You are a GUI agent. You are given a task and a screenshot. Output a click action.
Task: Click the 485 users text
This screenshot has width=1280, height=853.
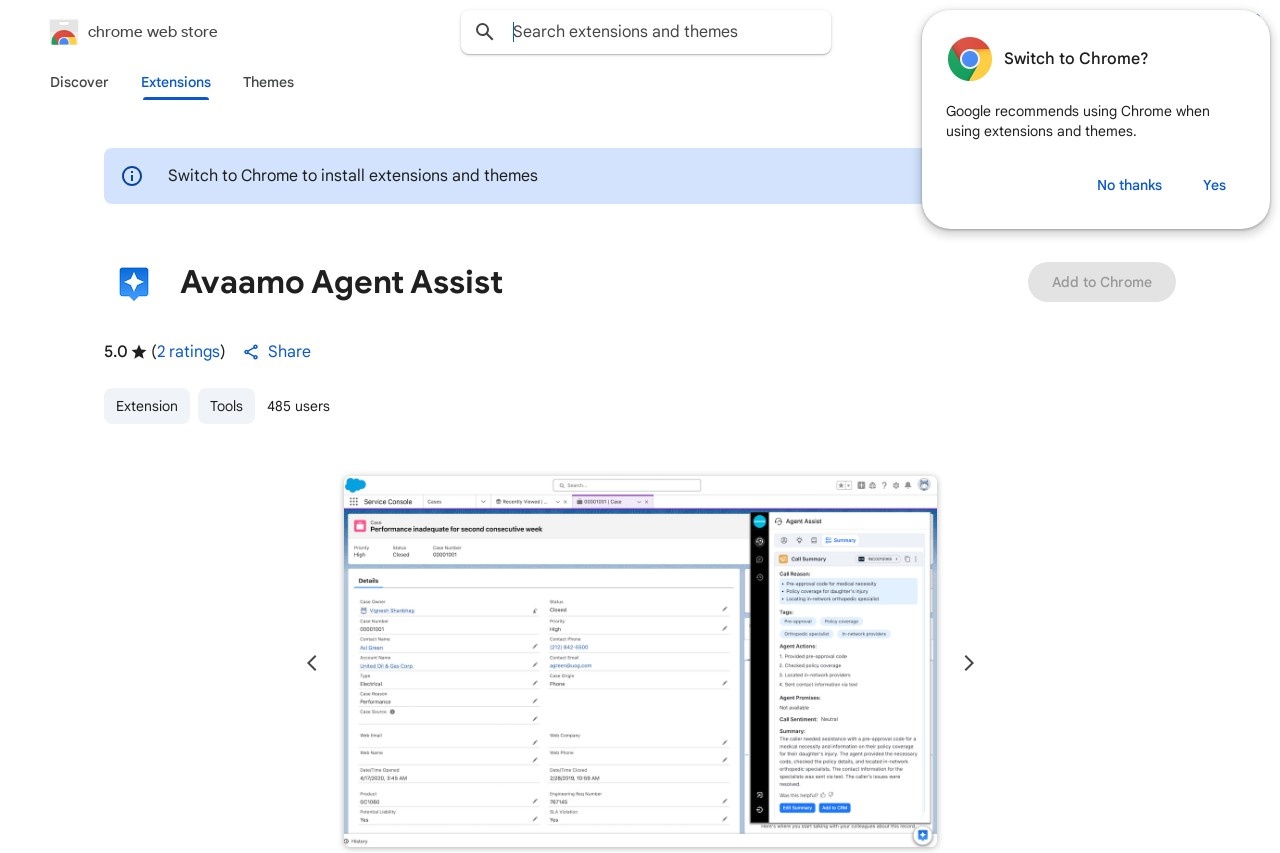pyautogui.click(x=298, y=406)
